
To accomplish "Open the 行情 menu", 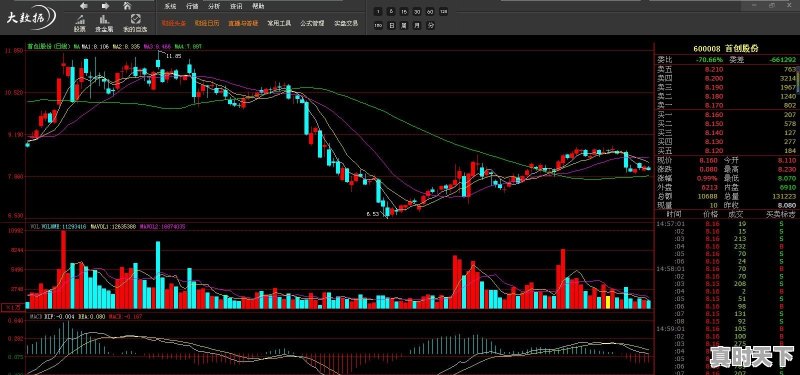I will [192, 7].
